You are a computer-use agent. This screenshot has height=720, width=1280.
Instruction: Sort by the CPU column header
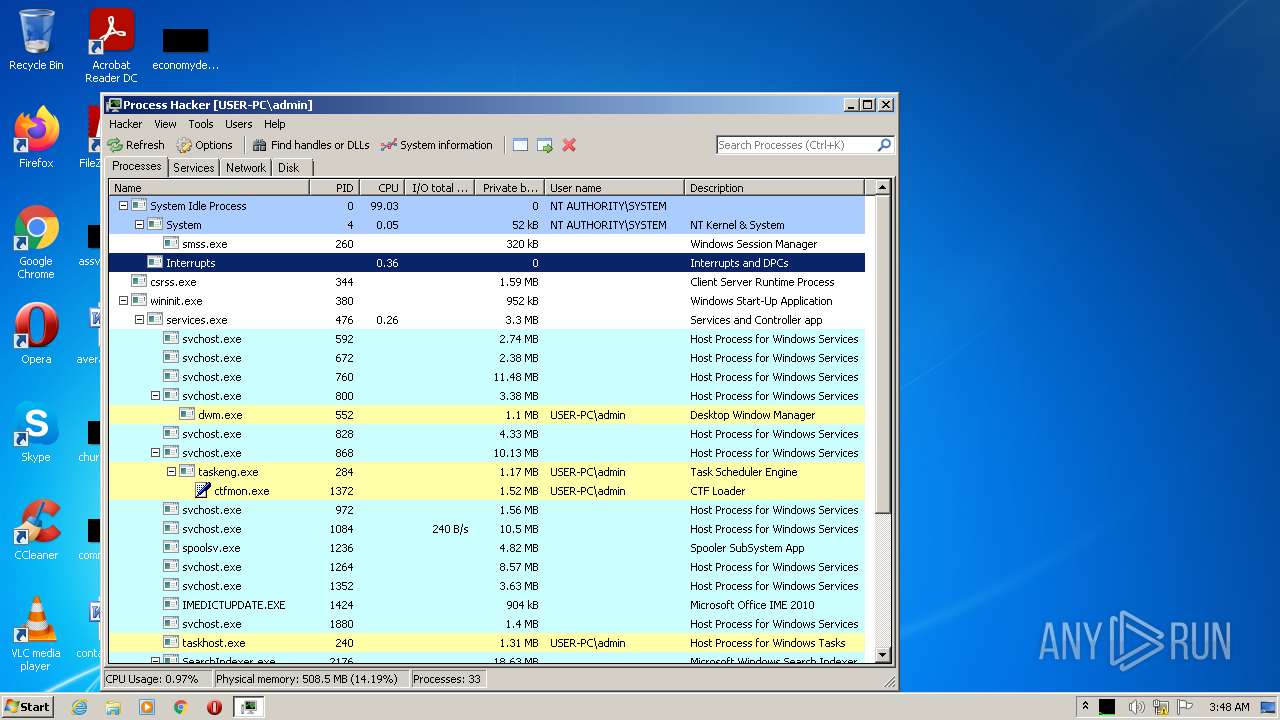pos(381,188)
